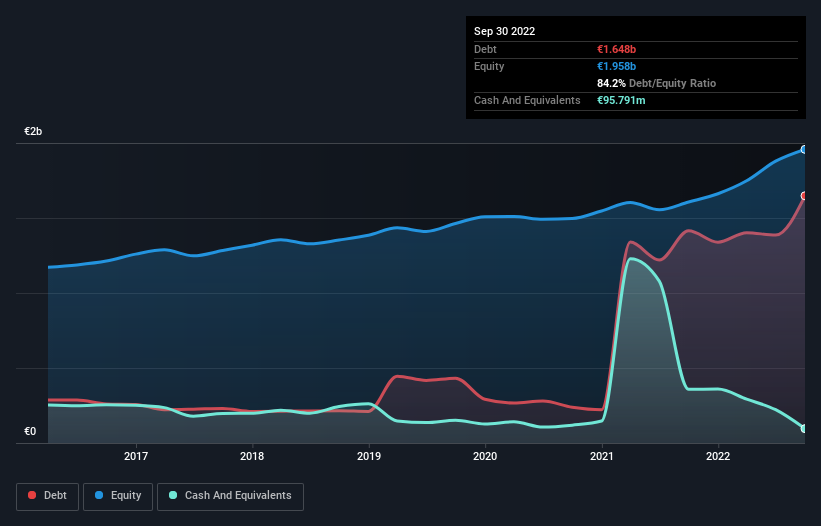
Task: Click the Debt tooltip row label
Action: (x=485, y=49)
